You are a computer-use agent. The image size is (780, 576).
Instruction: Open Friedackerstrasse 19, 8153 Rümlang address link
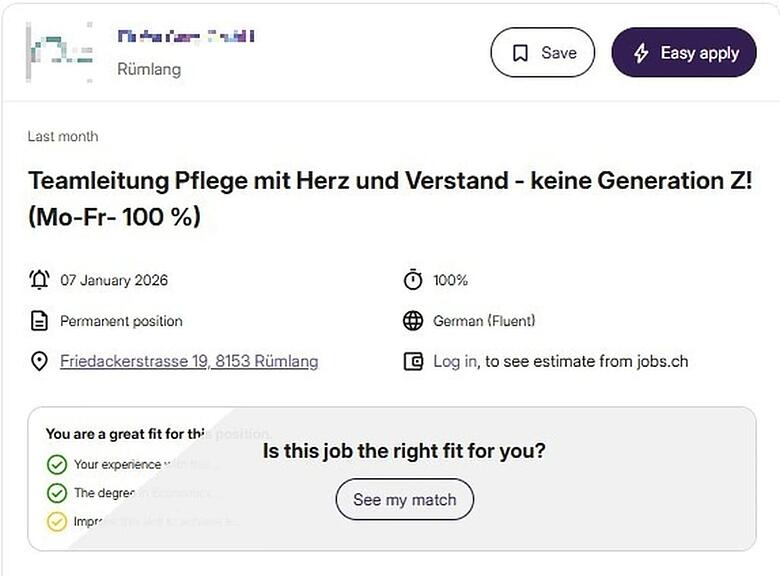click(189, 362)
